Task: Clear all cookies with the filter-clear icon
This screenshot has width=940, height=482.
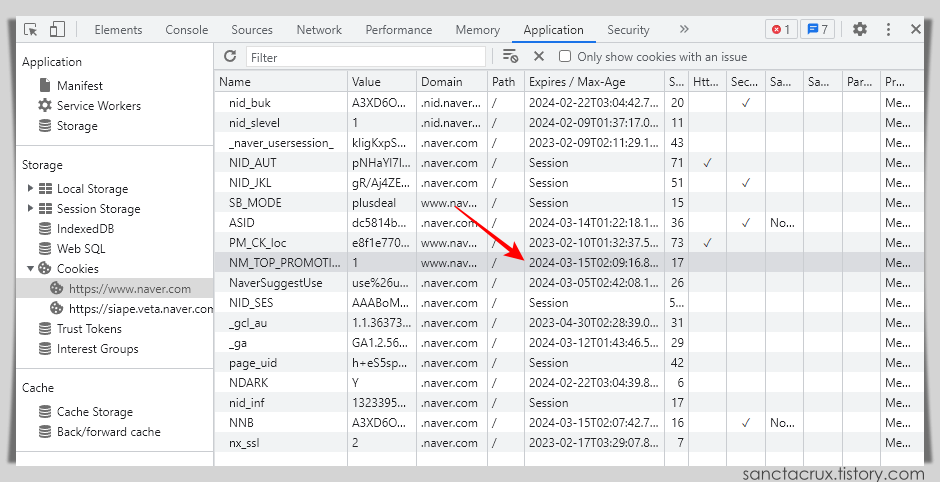Action: pos(510,56)
